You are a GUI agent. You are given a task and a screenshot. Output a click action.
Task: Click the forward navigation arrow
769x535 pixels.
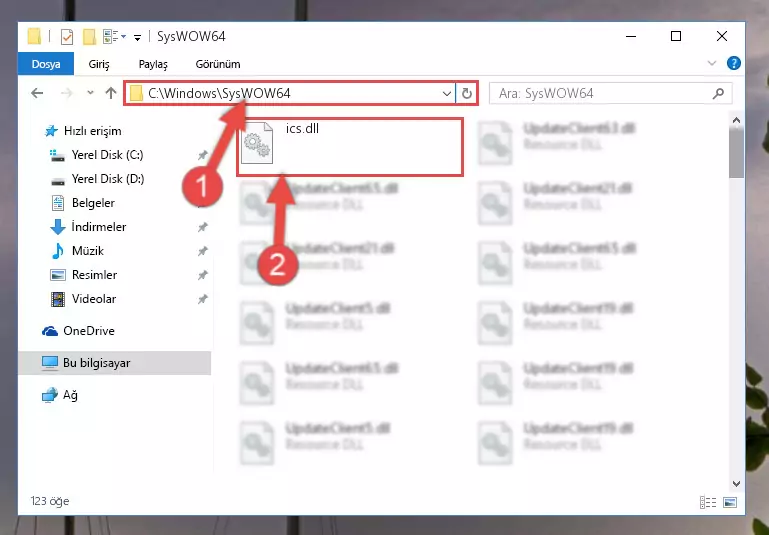pyautogui.click(x=67, y=93)
